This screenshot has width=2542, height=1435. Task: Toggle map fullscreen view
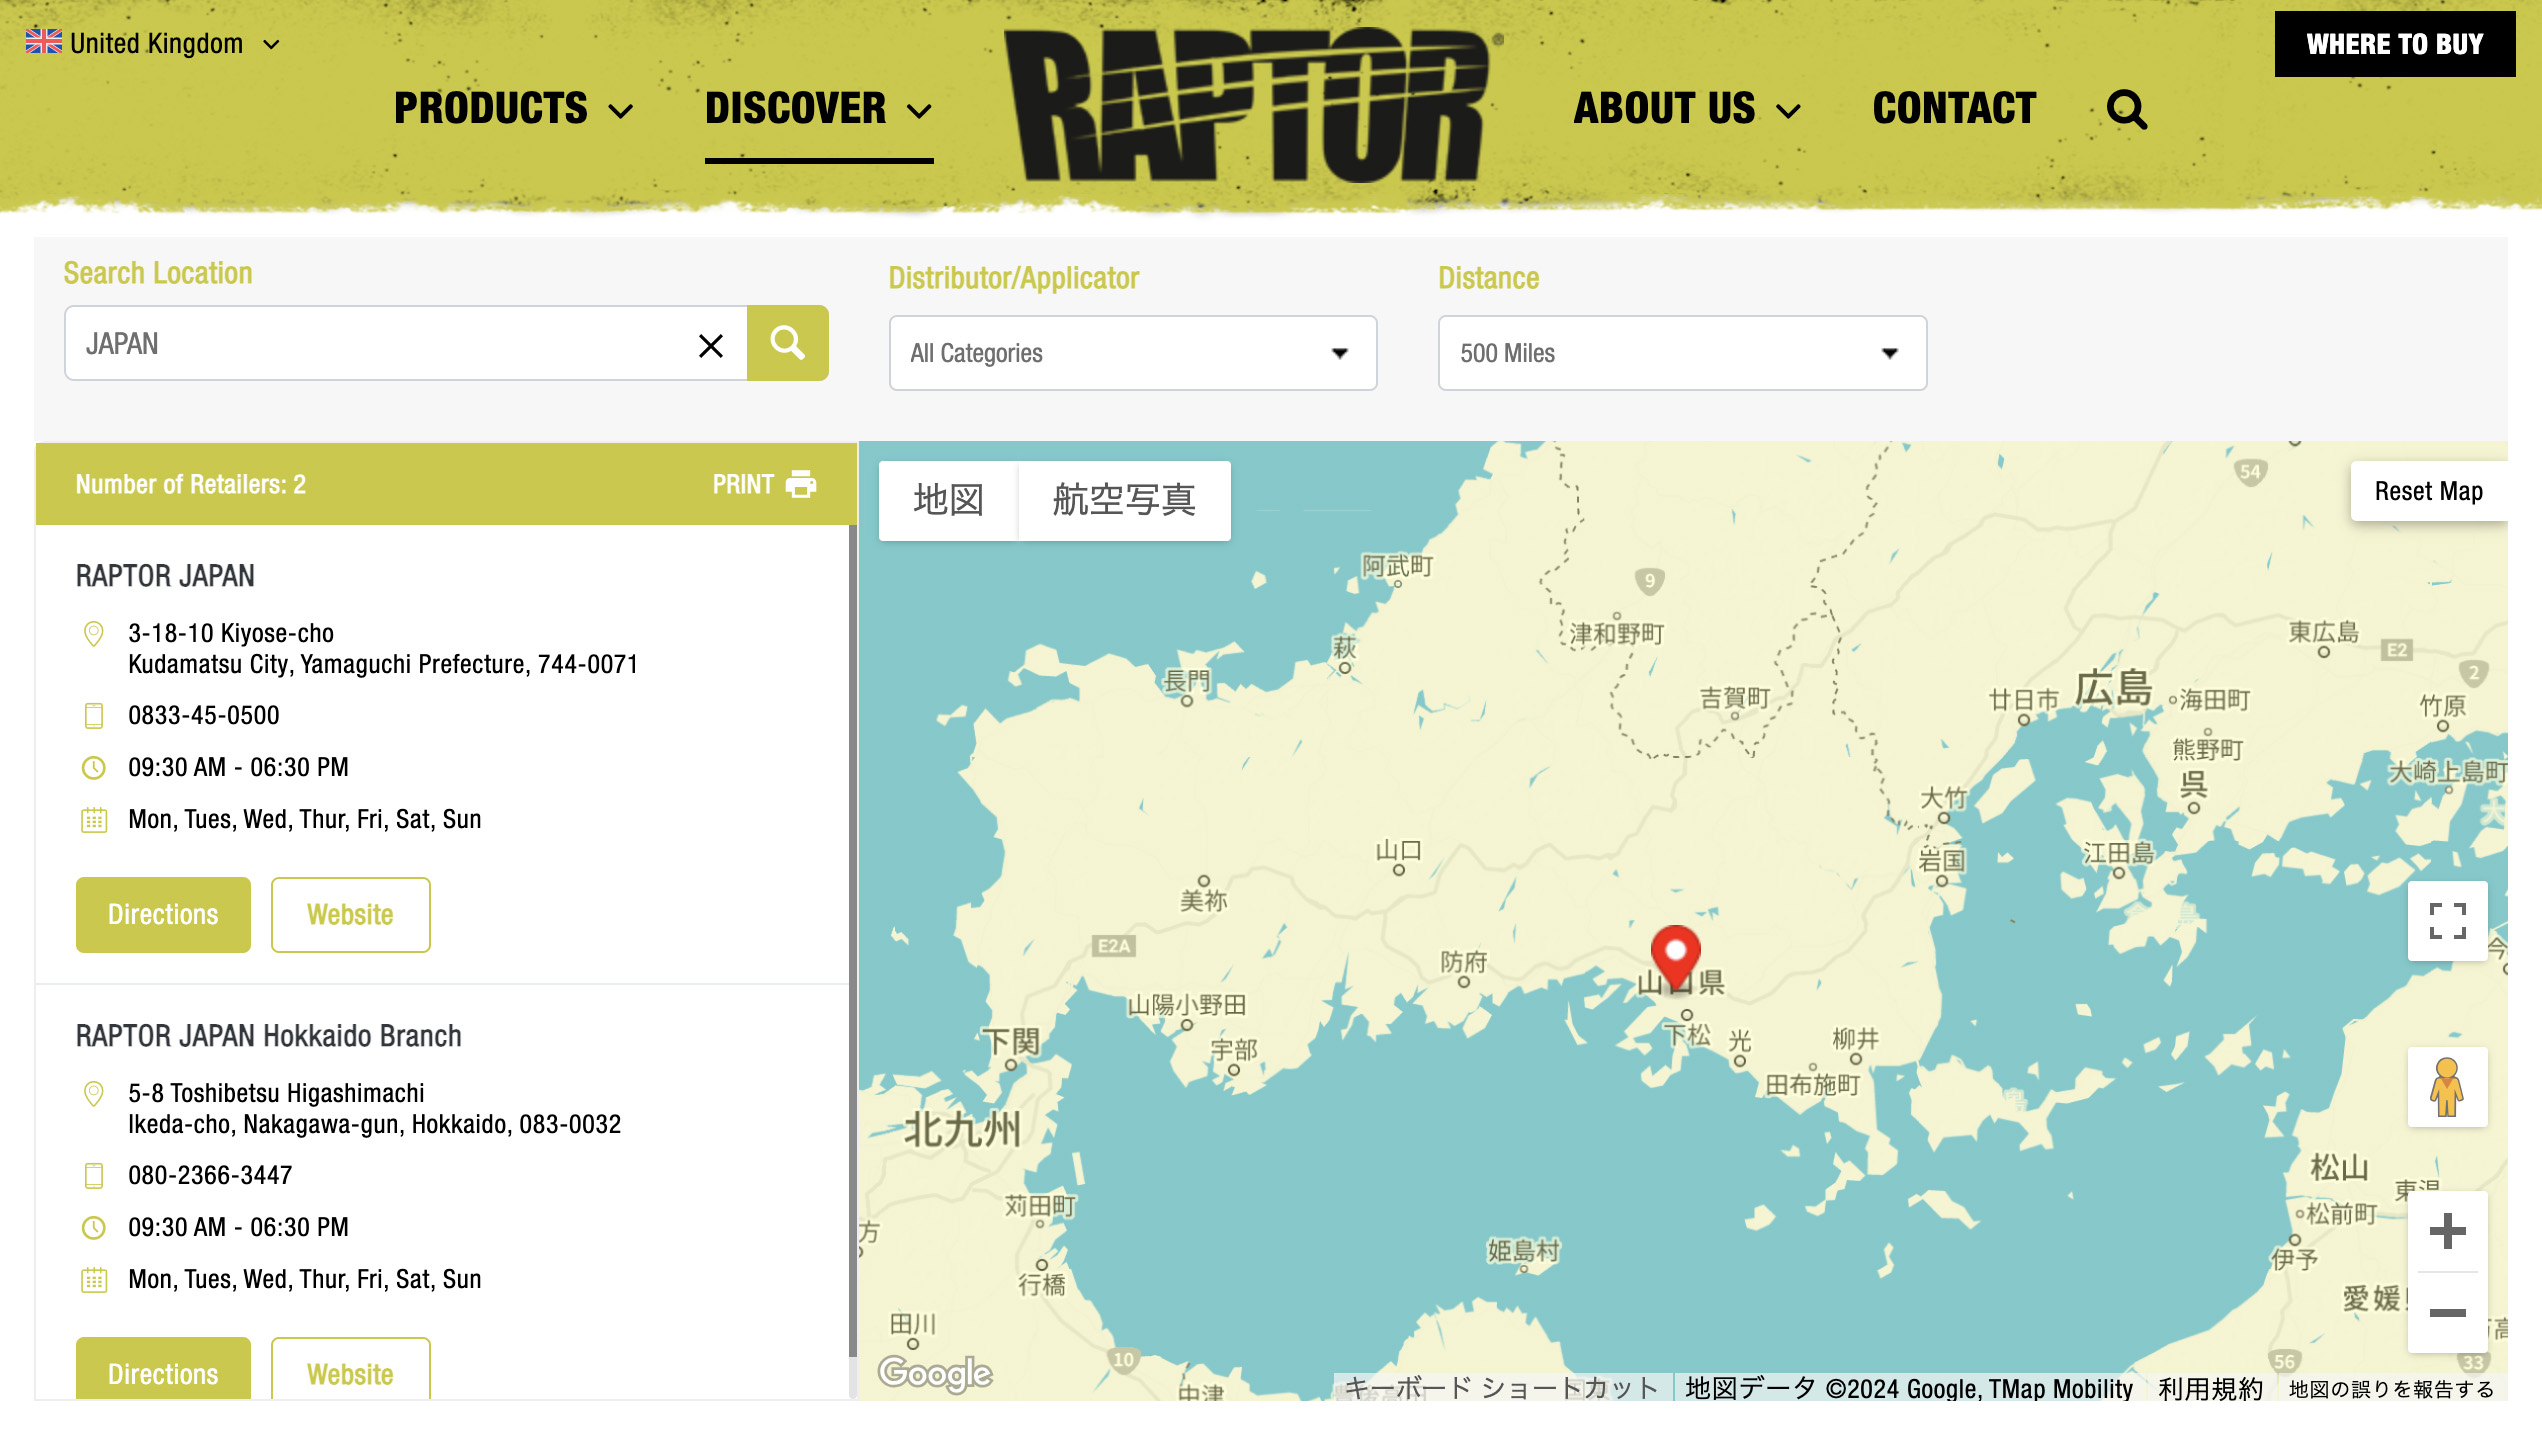[x=2447, y=921]
